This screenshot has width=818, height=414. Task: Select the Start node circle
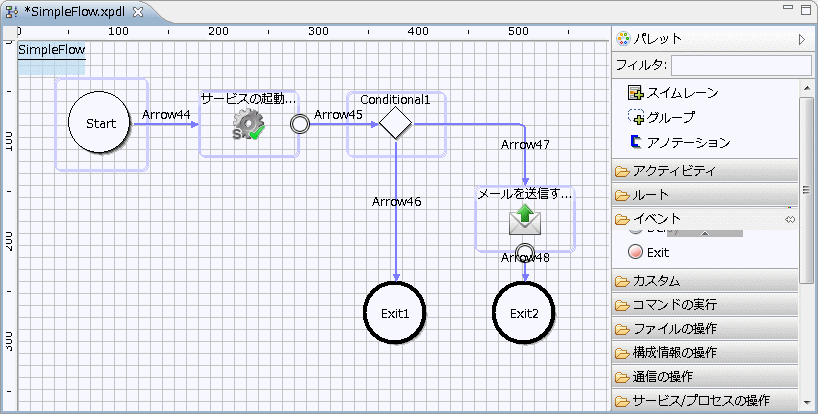pos(99,123)
